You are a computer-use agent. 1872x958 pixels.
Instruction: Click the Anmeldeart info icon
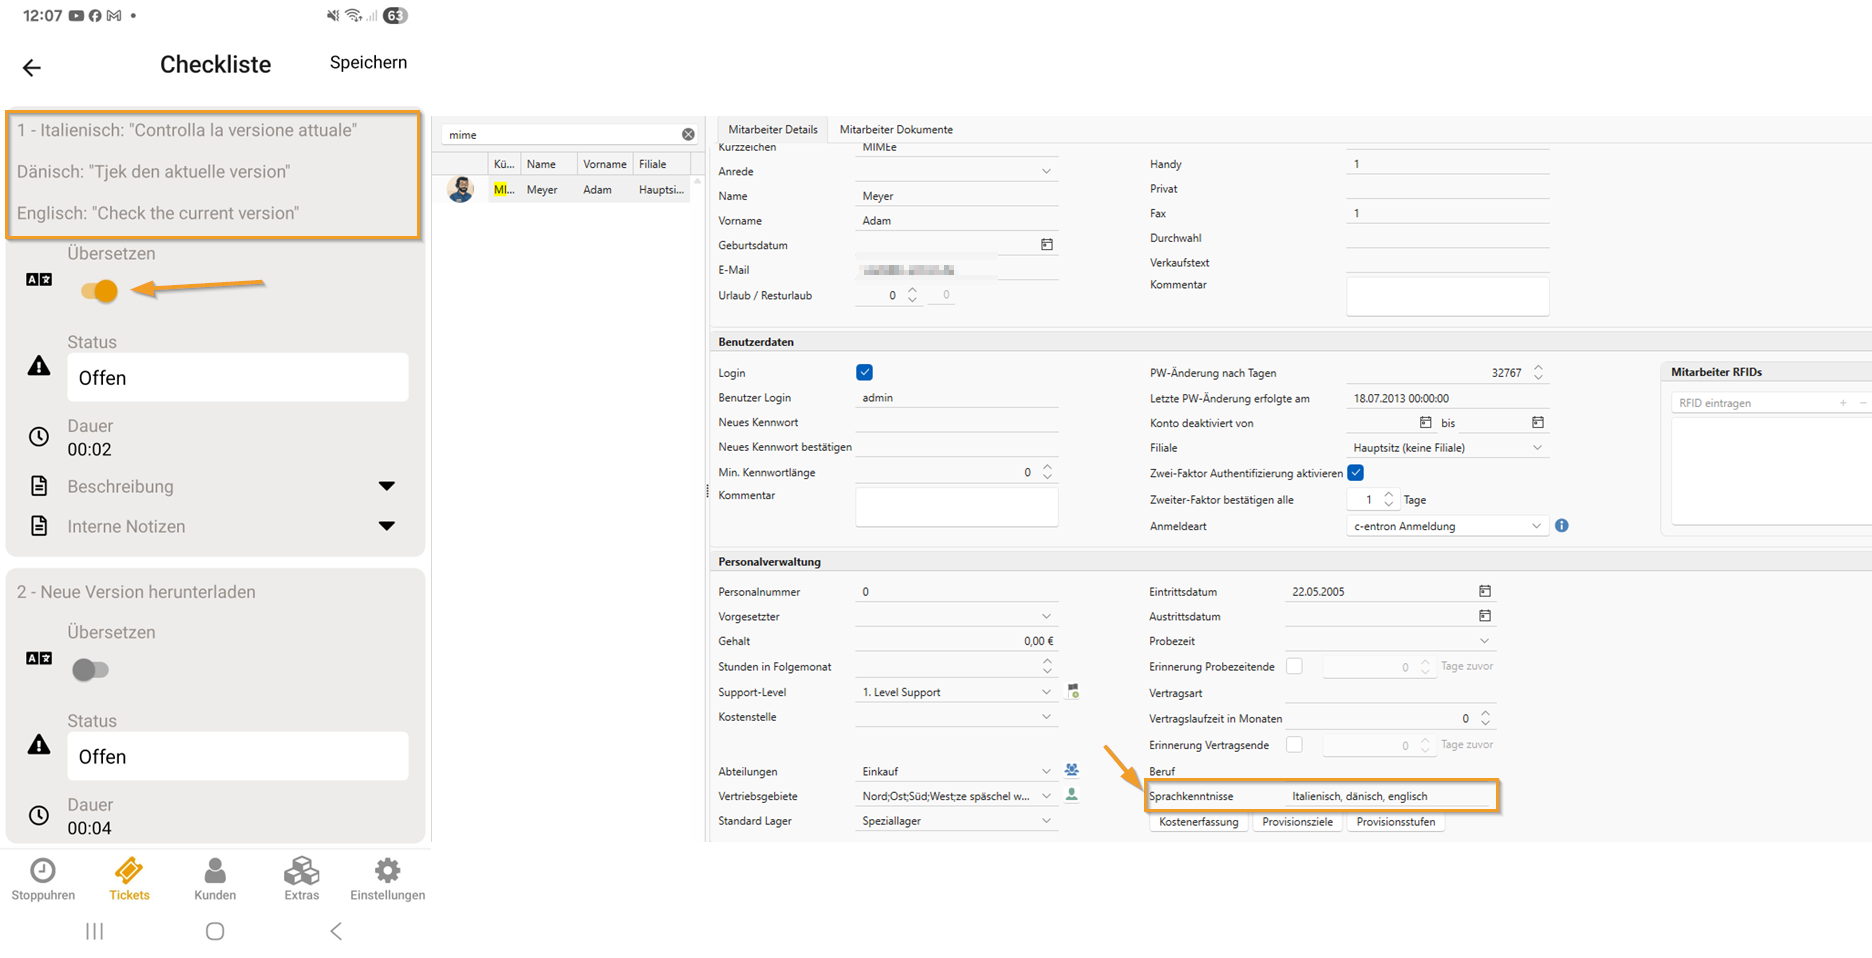[1562, 525]
